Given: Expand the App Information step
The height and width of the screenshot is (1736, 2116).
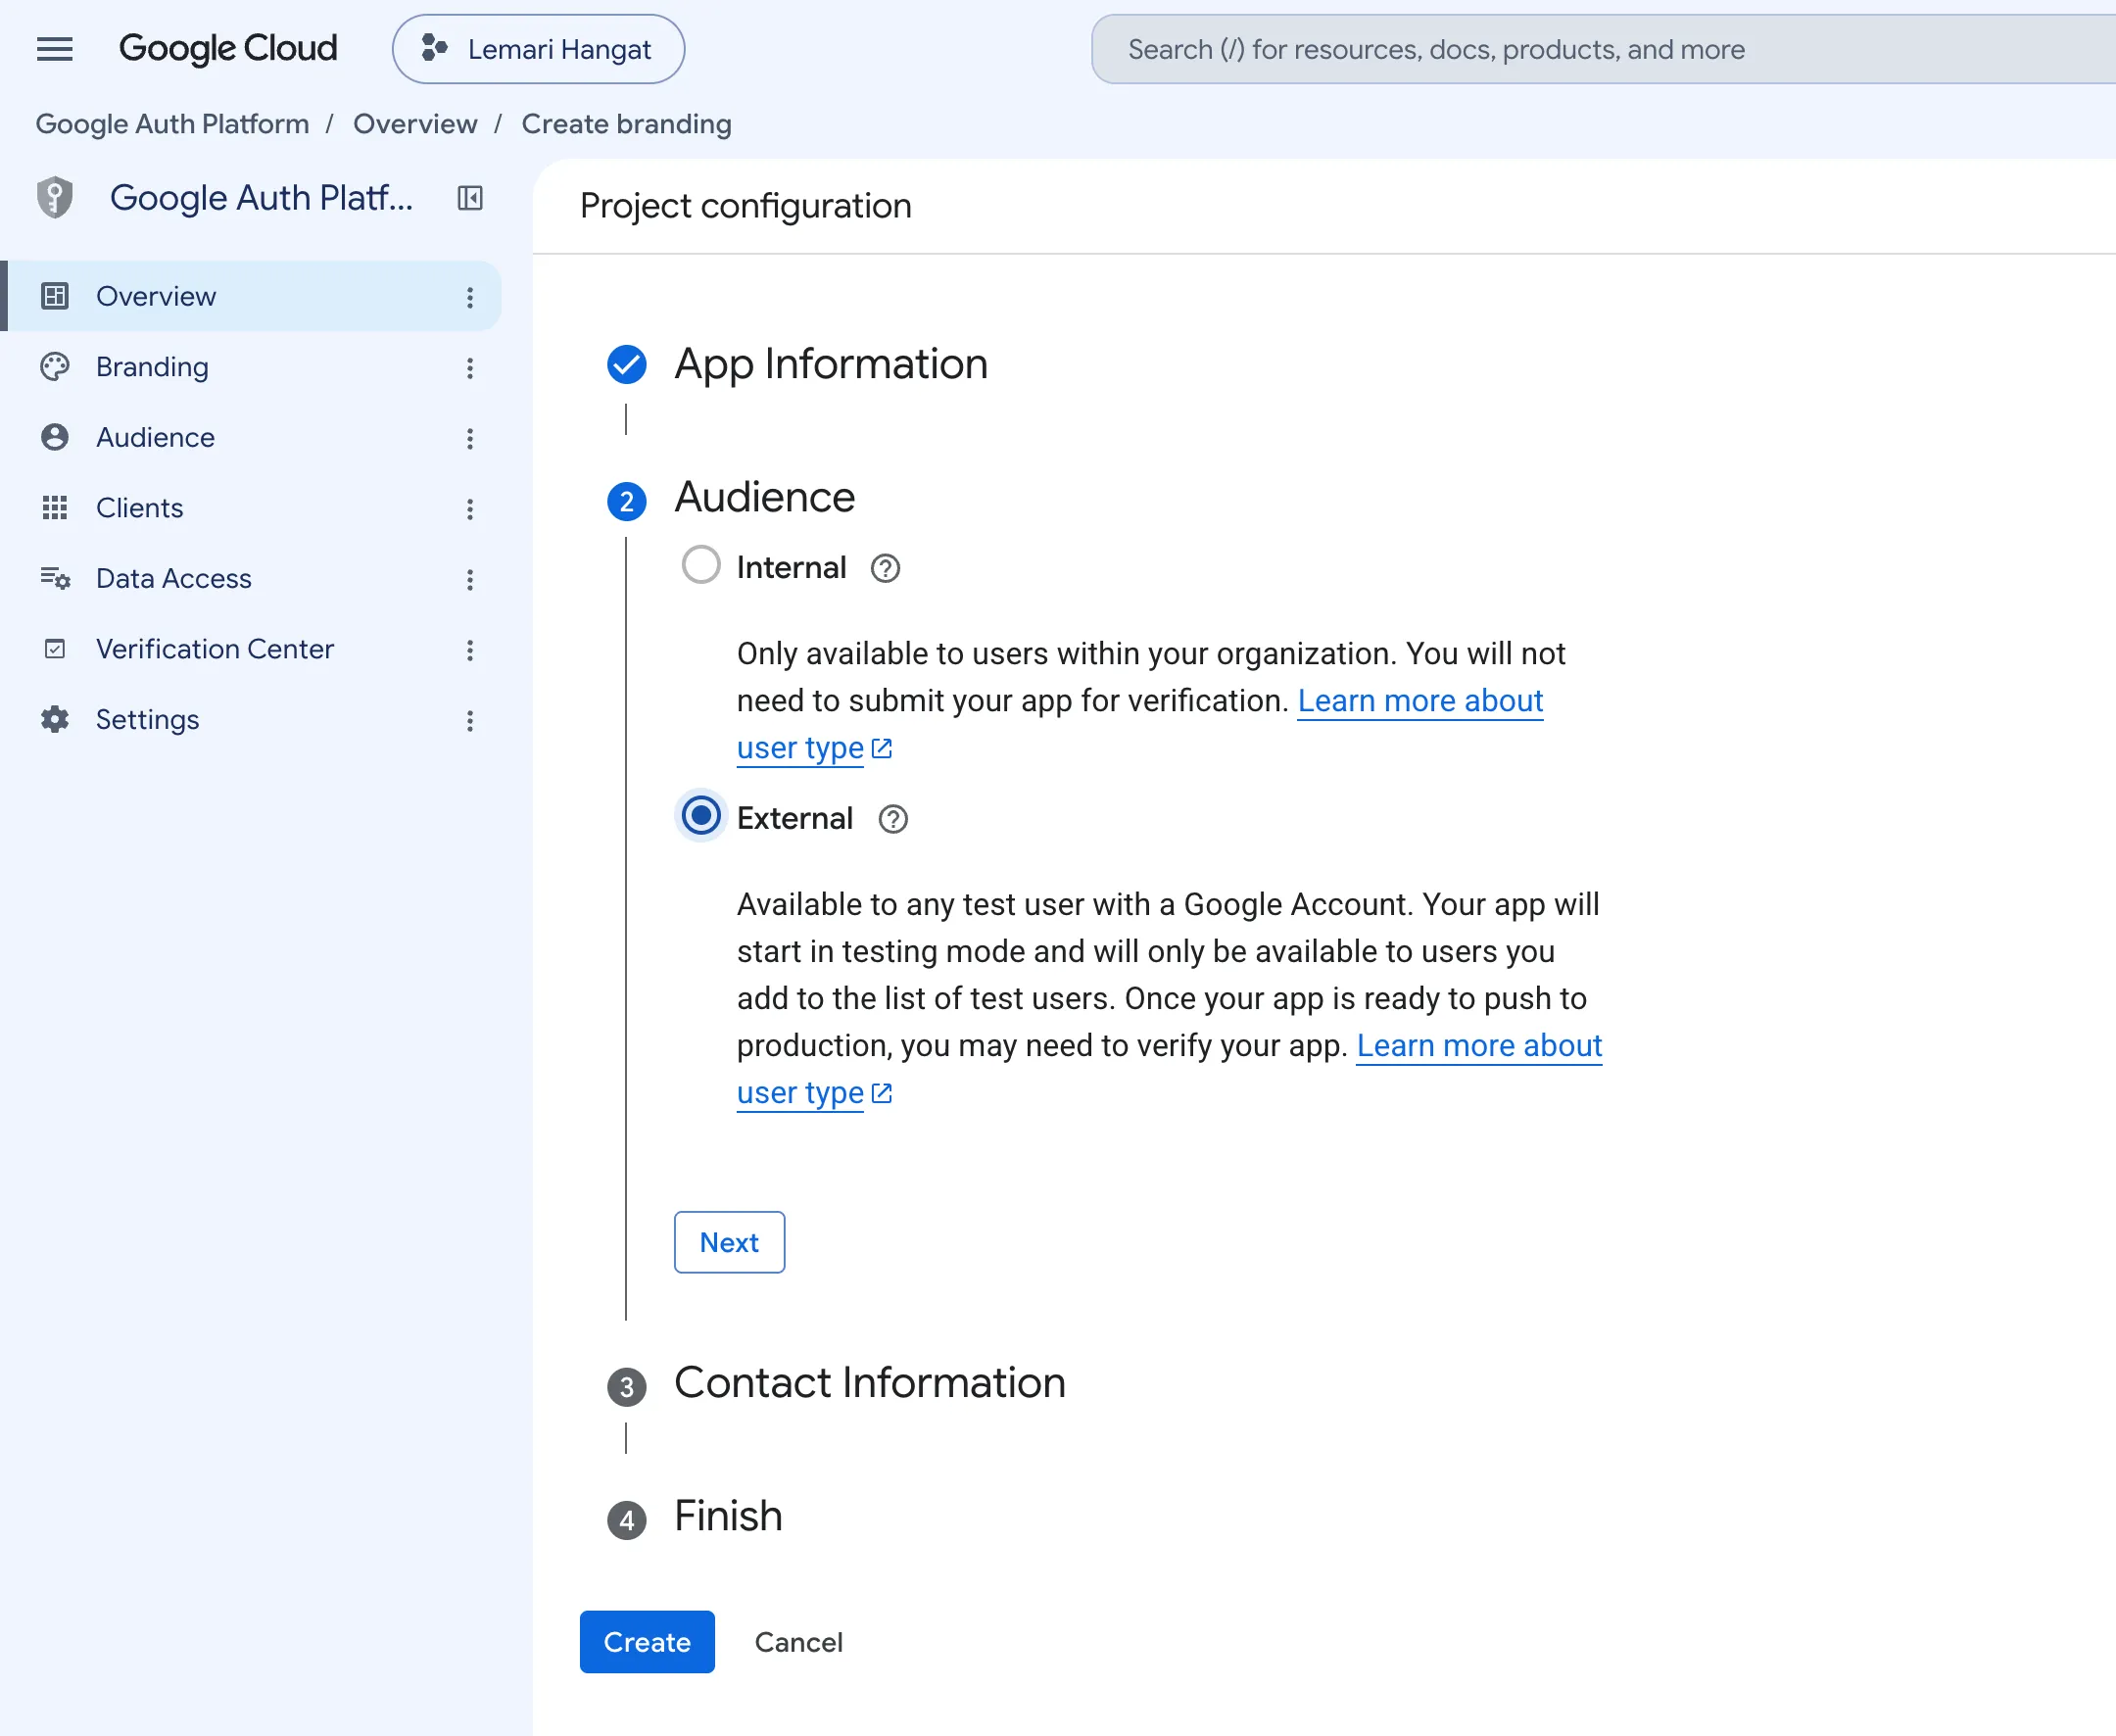Looking at the screenshot, I should (831, 364).
